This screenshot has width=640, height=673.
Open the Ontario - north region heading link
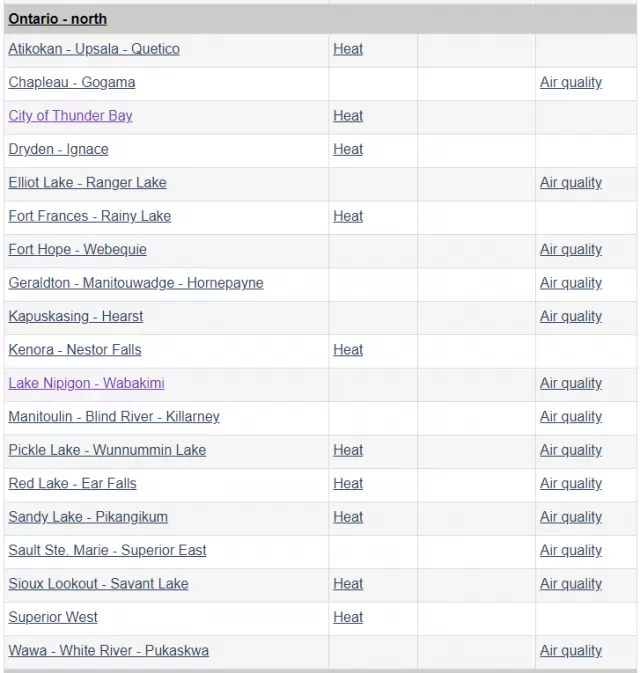tap(58, 19)
